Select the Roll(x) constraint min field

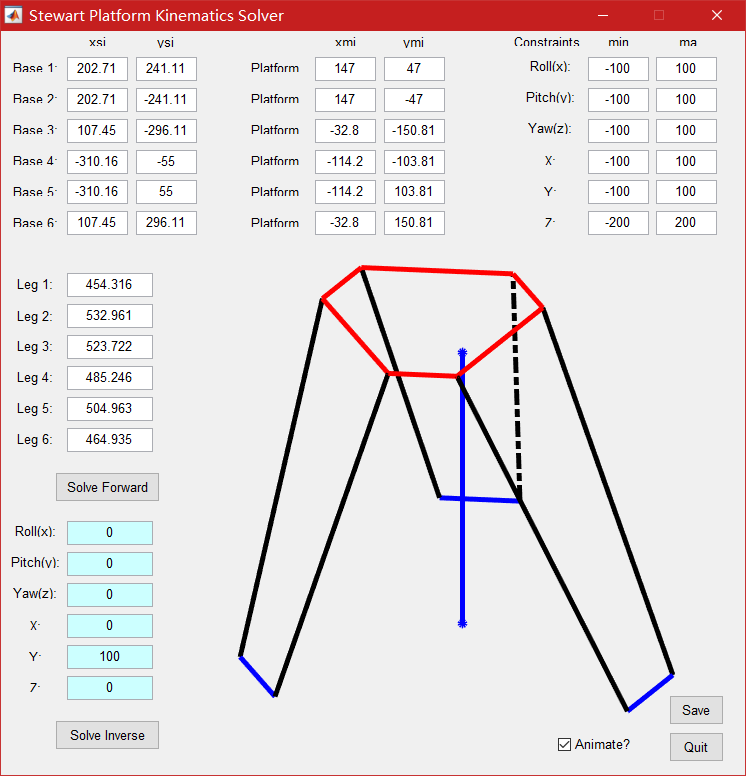pyautogui.click(x=618, y=69)
